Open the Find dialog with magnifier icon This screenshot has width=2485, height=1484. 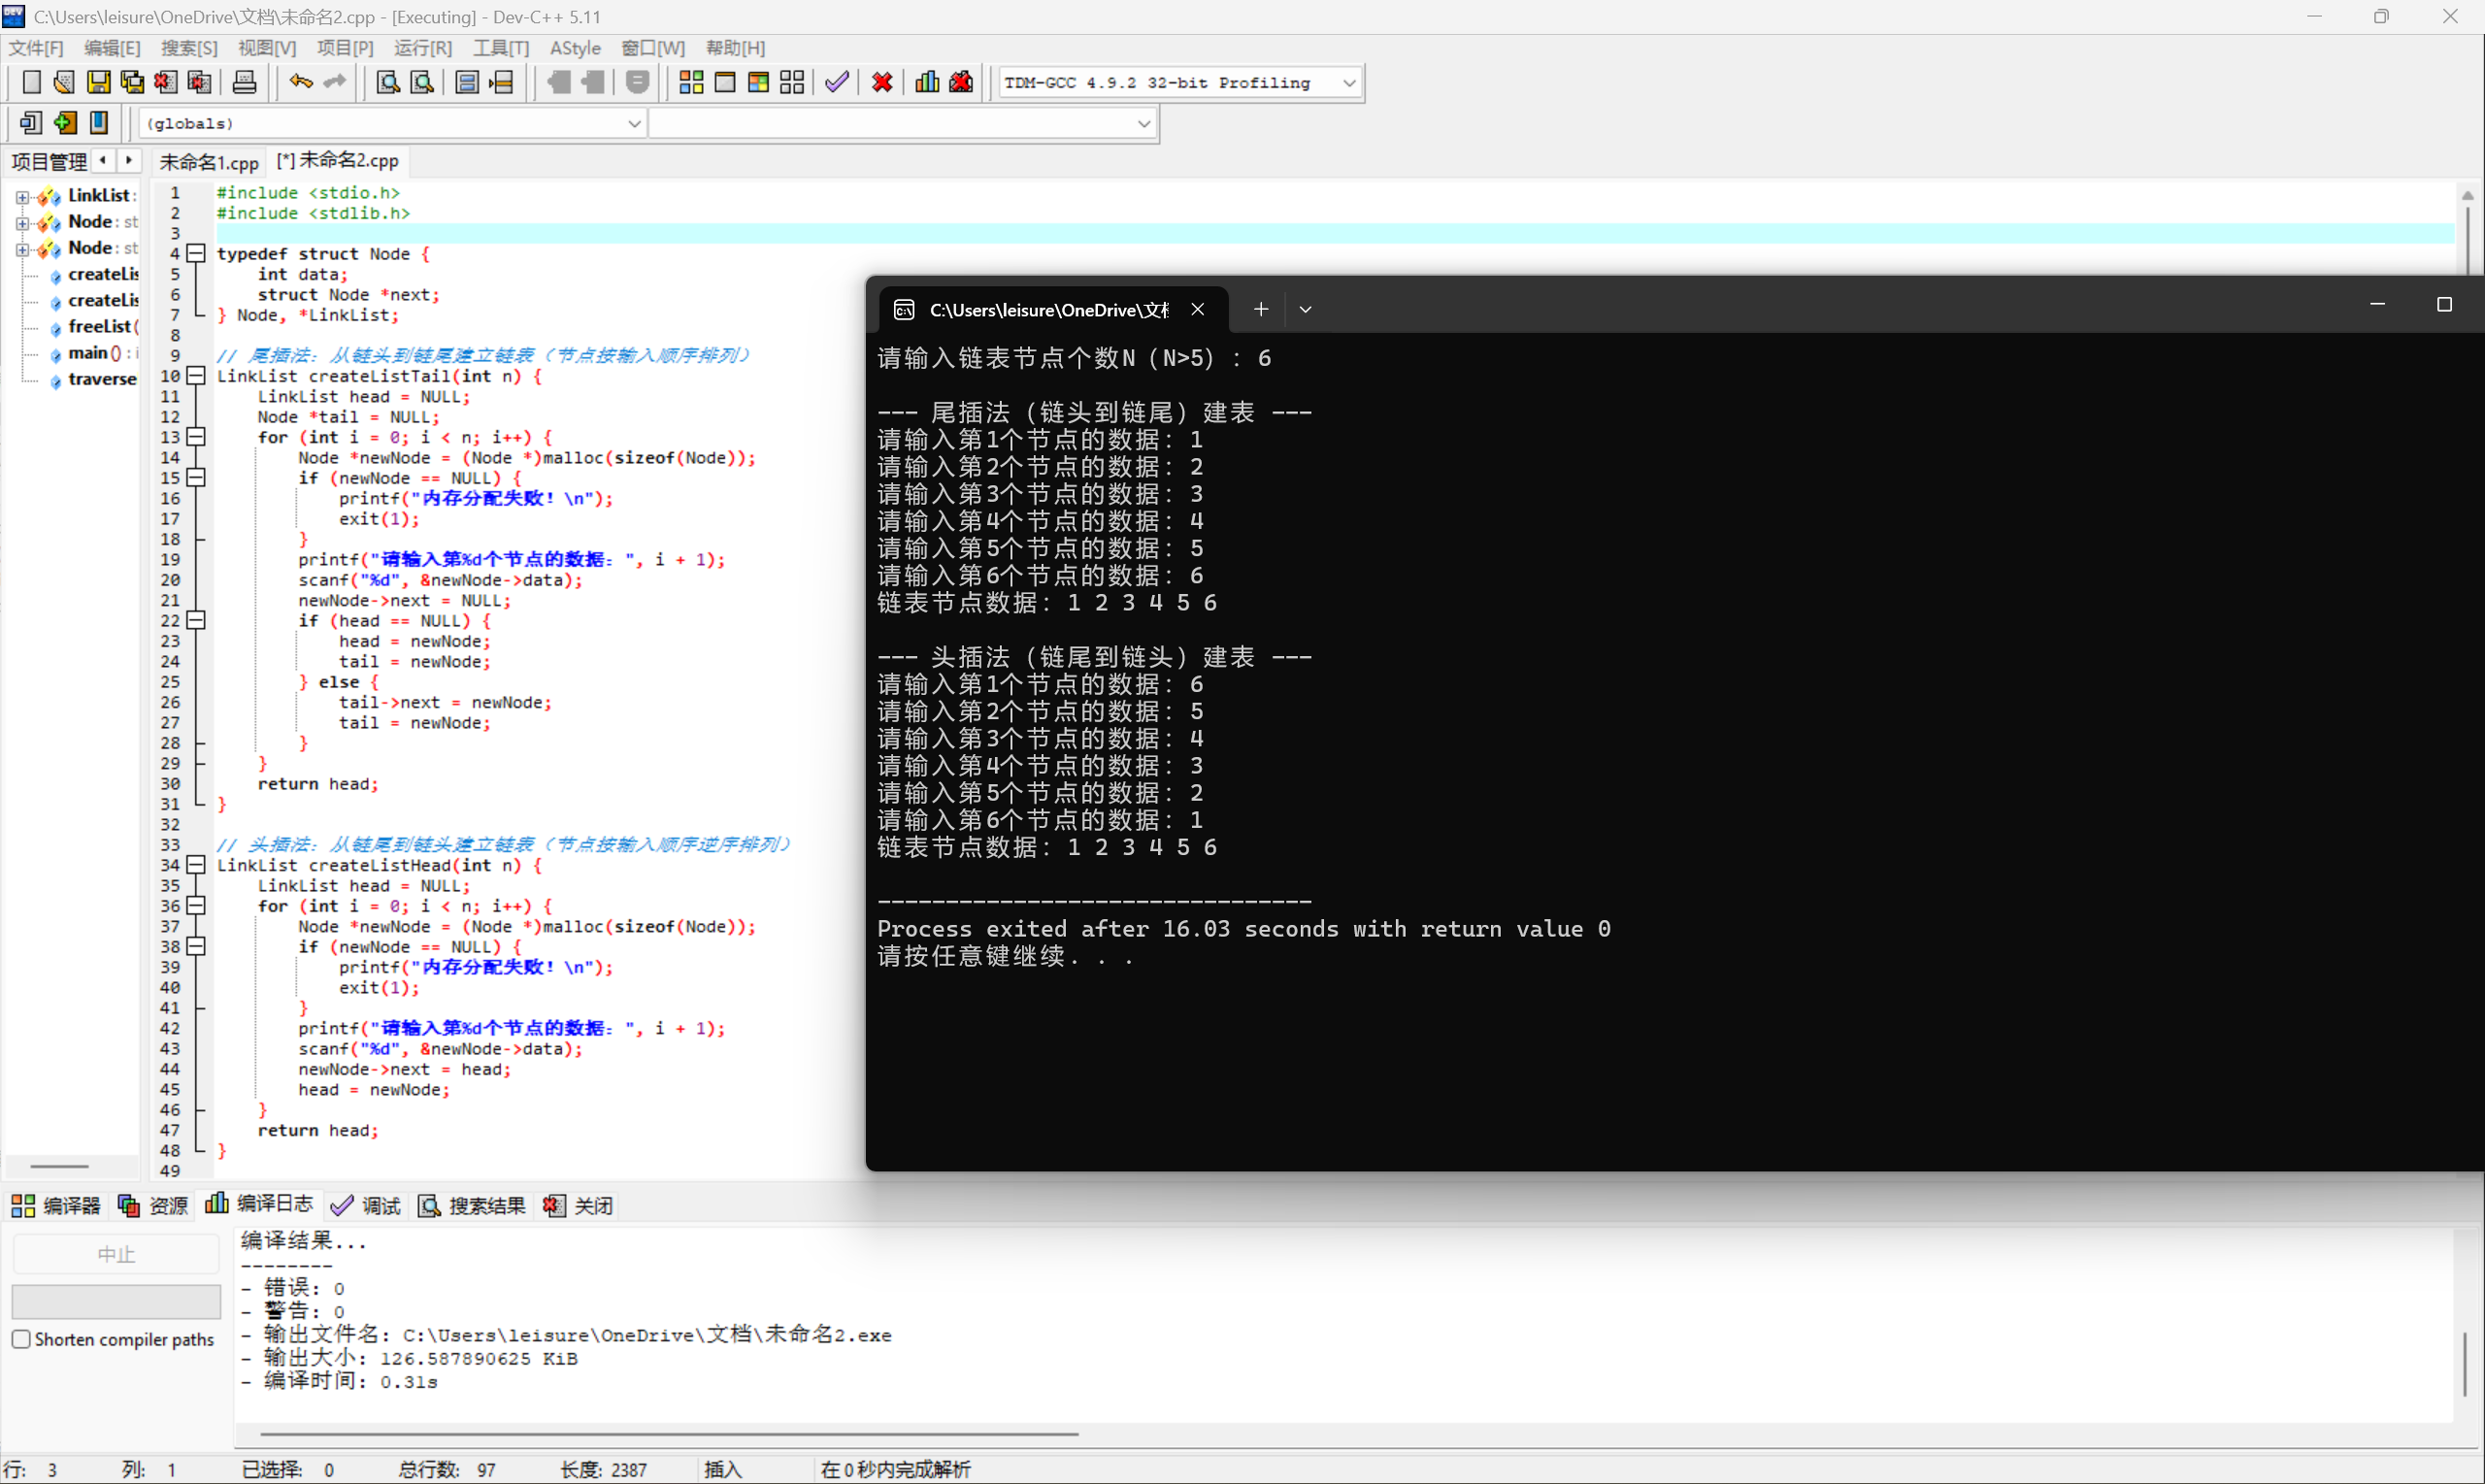coord(387,82)
